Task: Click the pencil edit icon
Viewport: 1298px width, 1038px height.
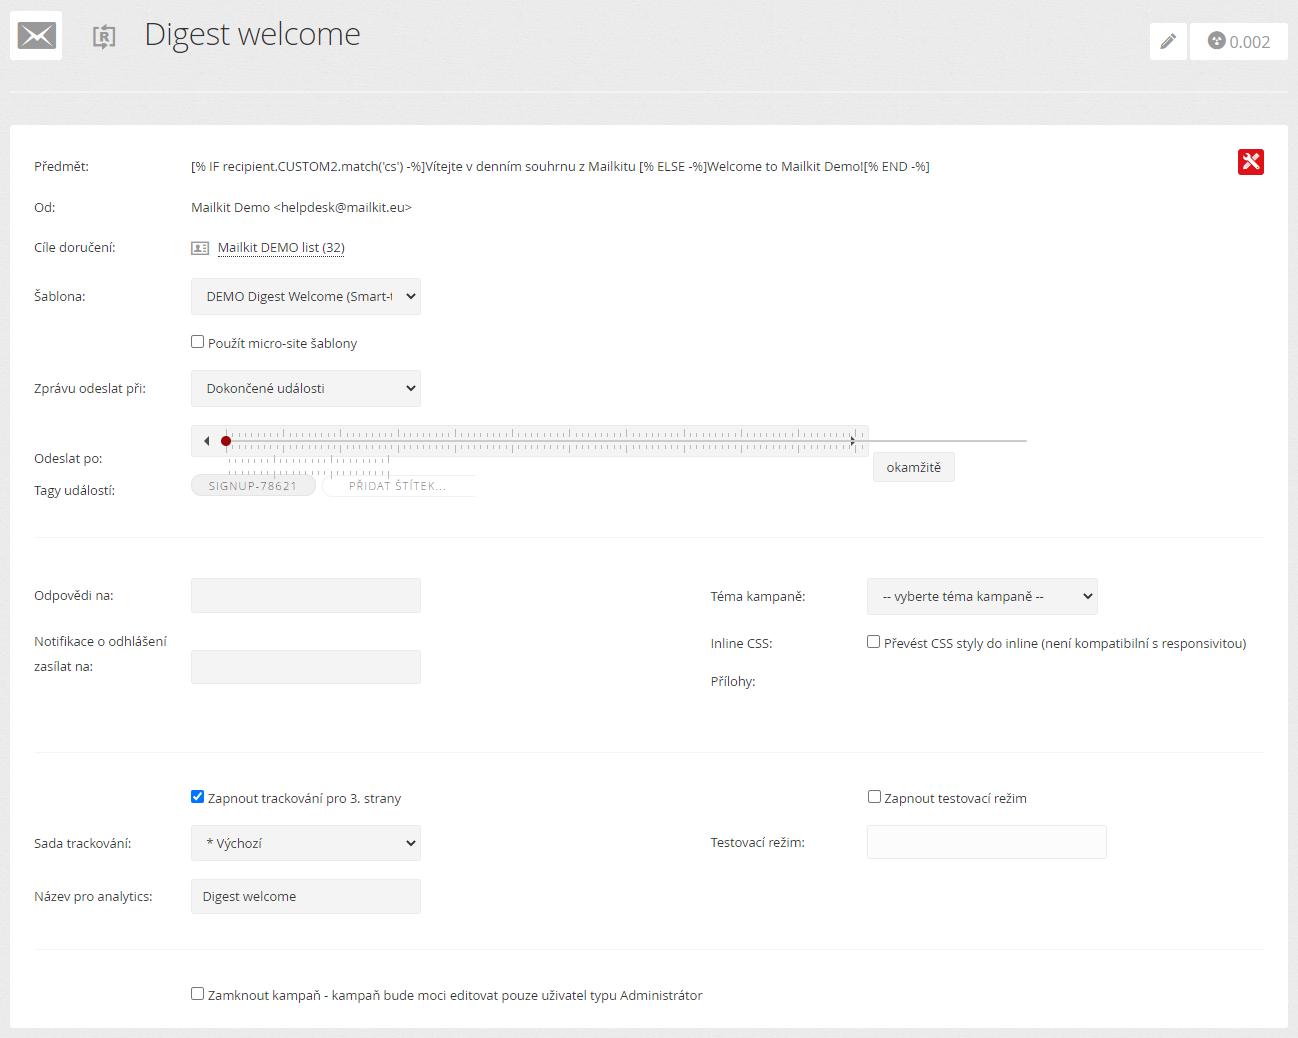Action: [x=1168, y=41]
